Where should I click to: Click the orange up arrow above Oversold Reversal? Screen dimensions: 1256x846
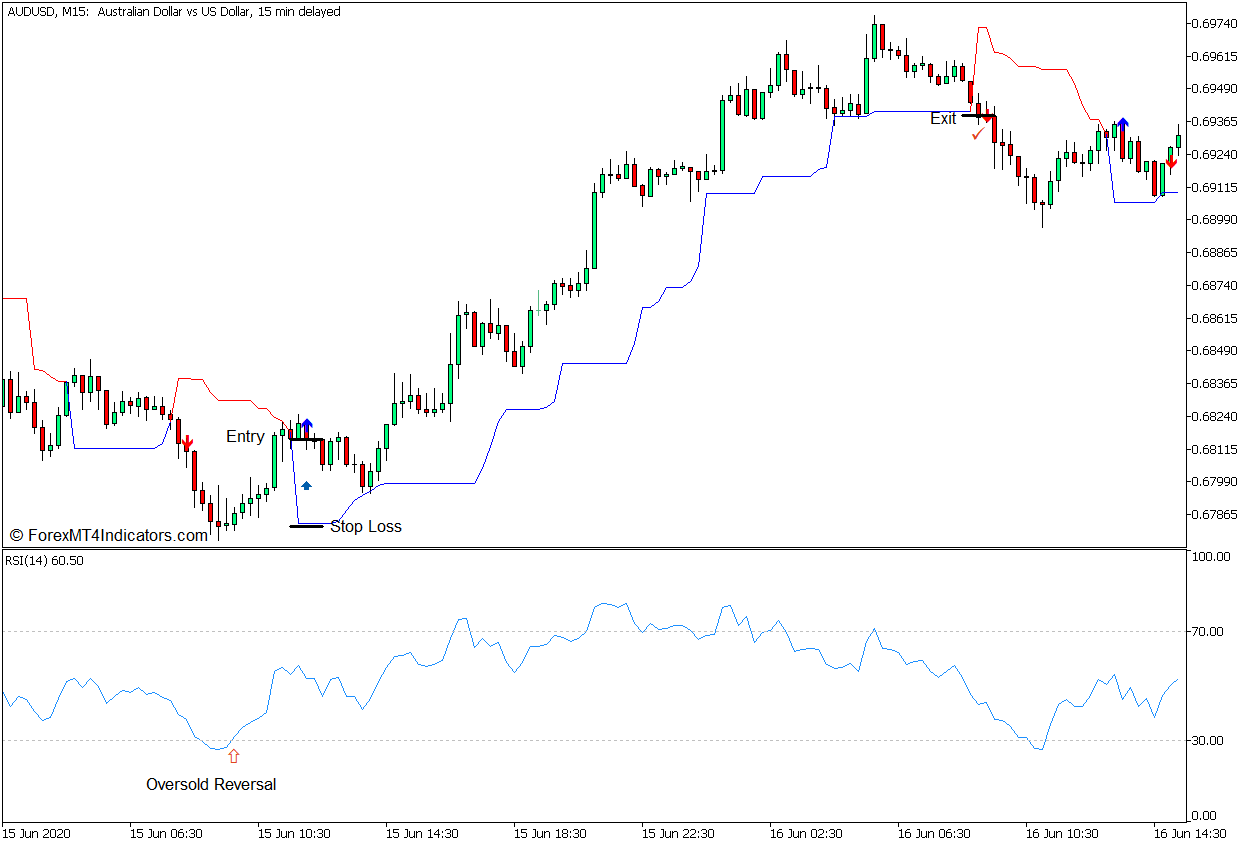point(233,756)
